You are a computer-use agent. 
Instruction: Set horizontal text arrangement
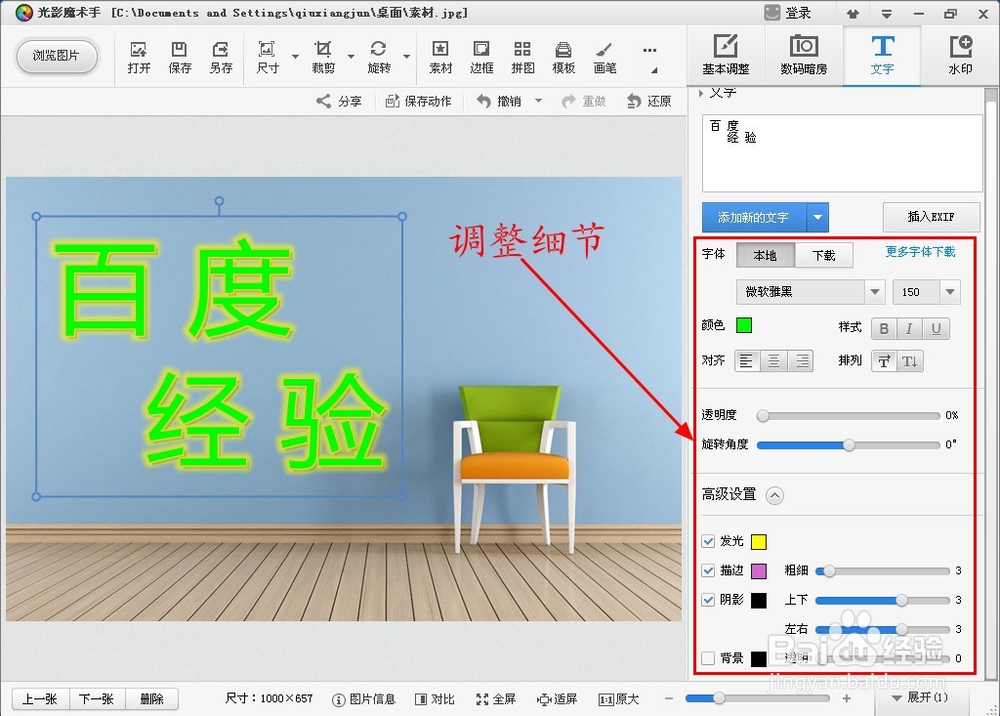[x=884, y=362]
